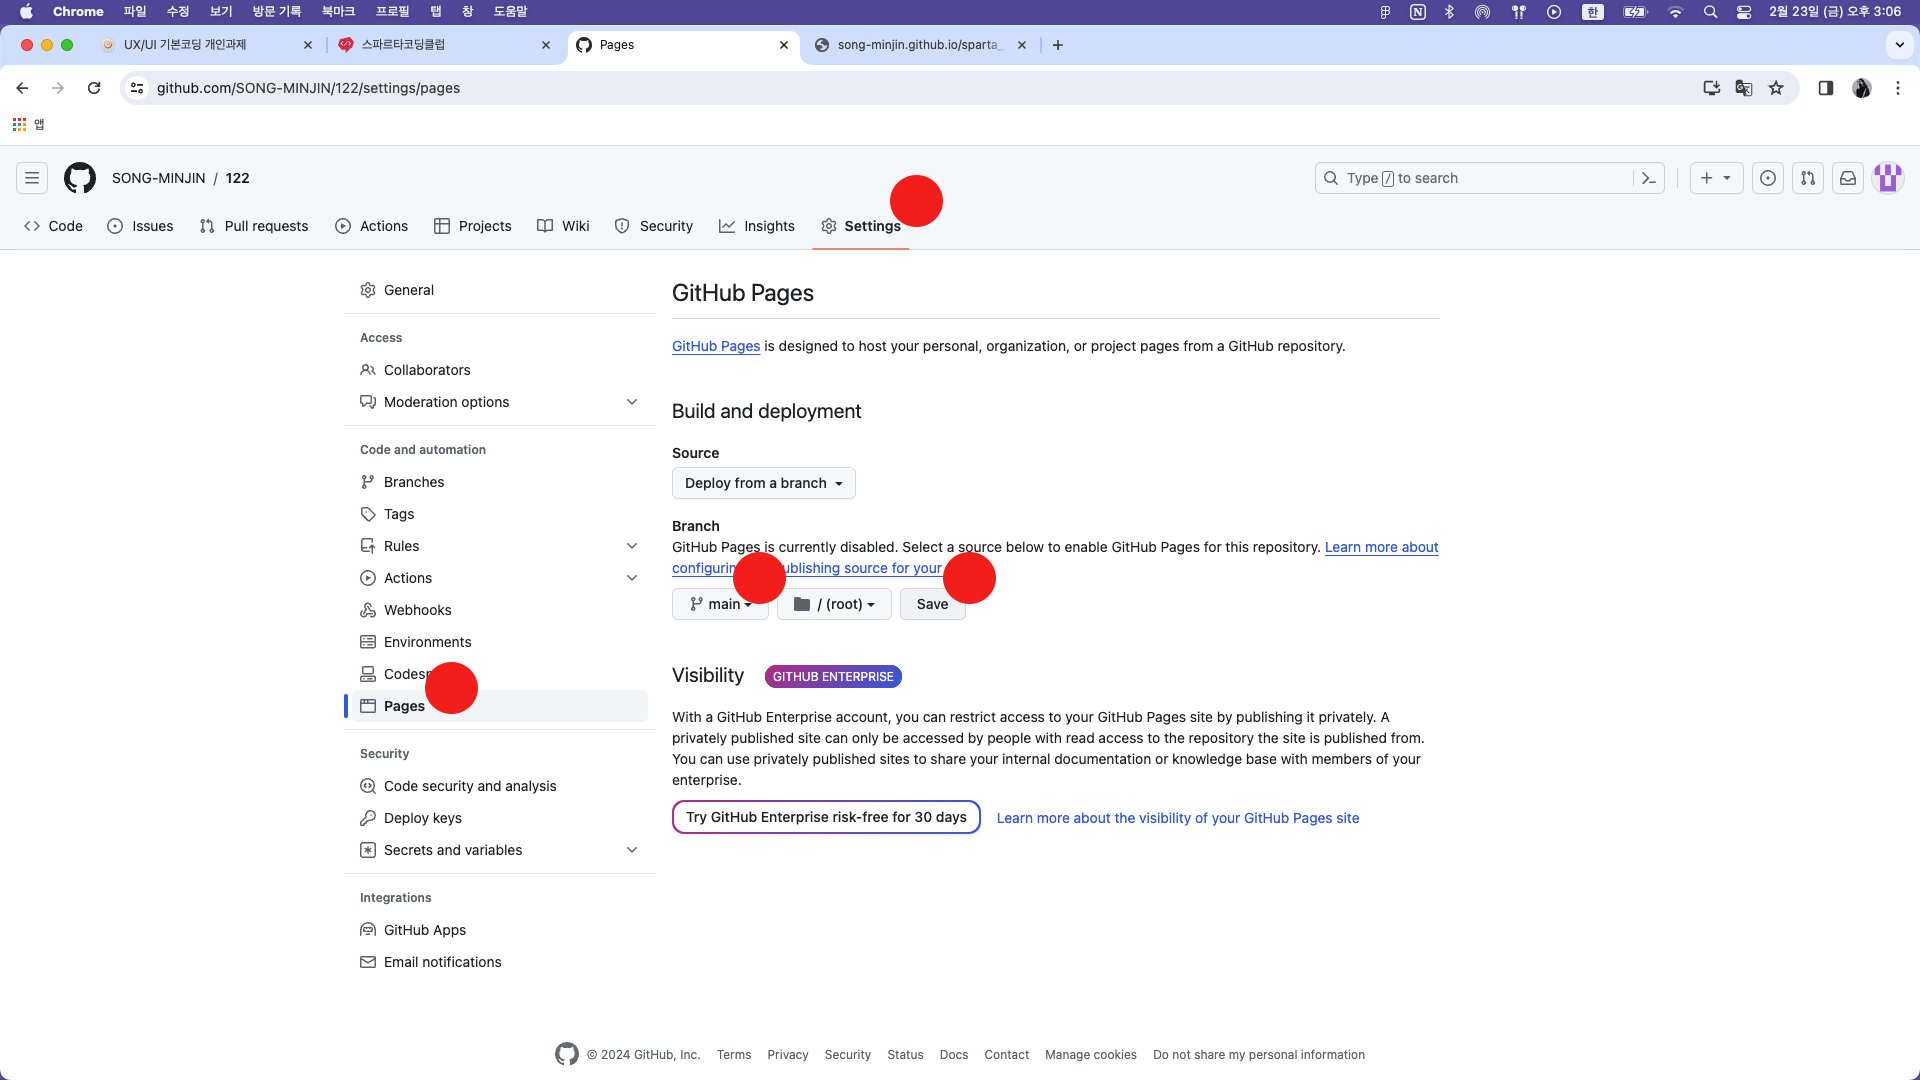The height and width of the screenshot is (1080, 1920).
Task: Open Collaborators settings
Action: [x=500, y=370]
